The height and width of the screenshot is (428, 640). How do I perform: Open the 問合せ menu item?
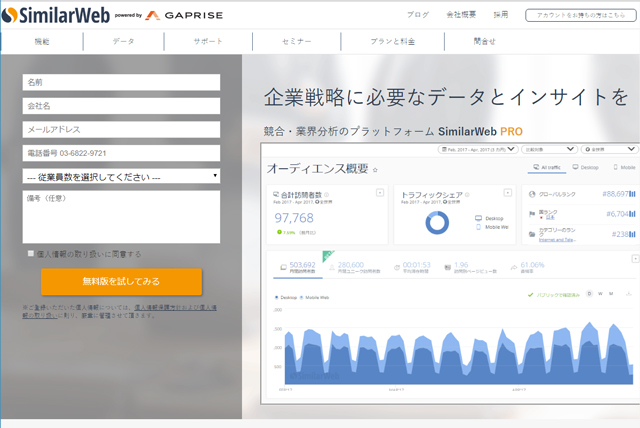tap(484, 41)
